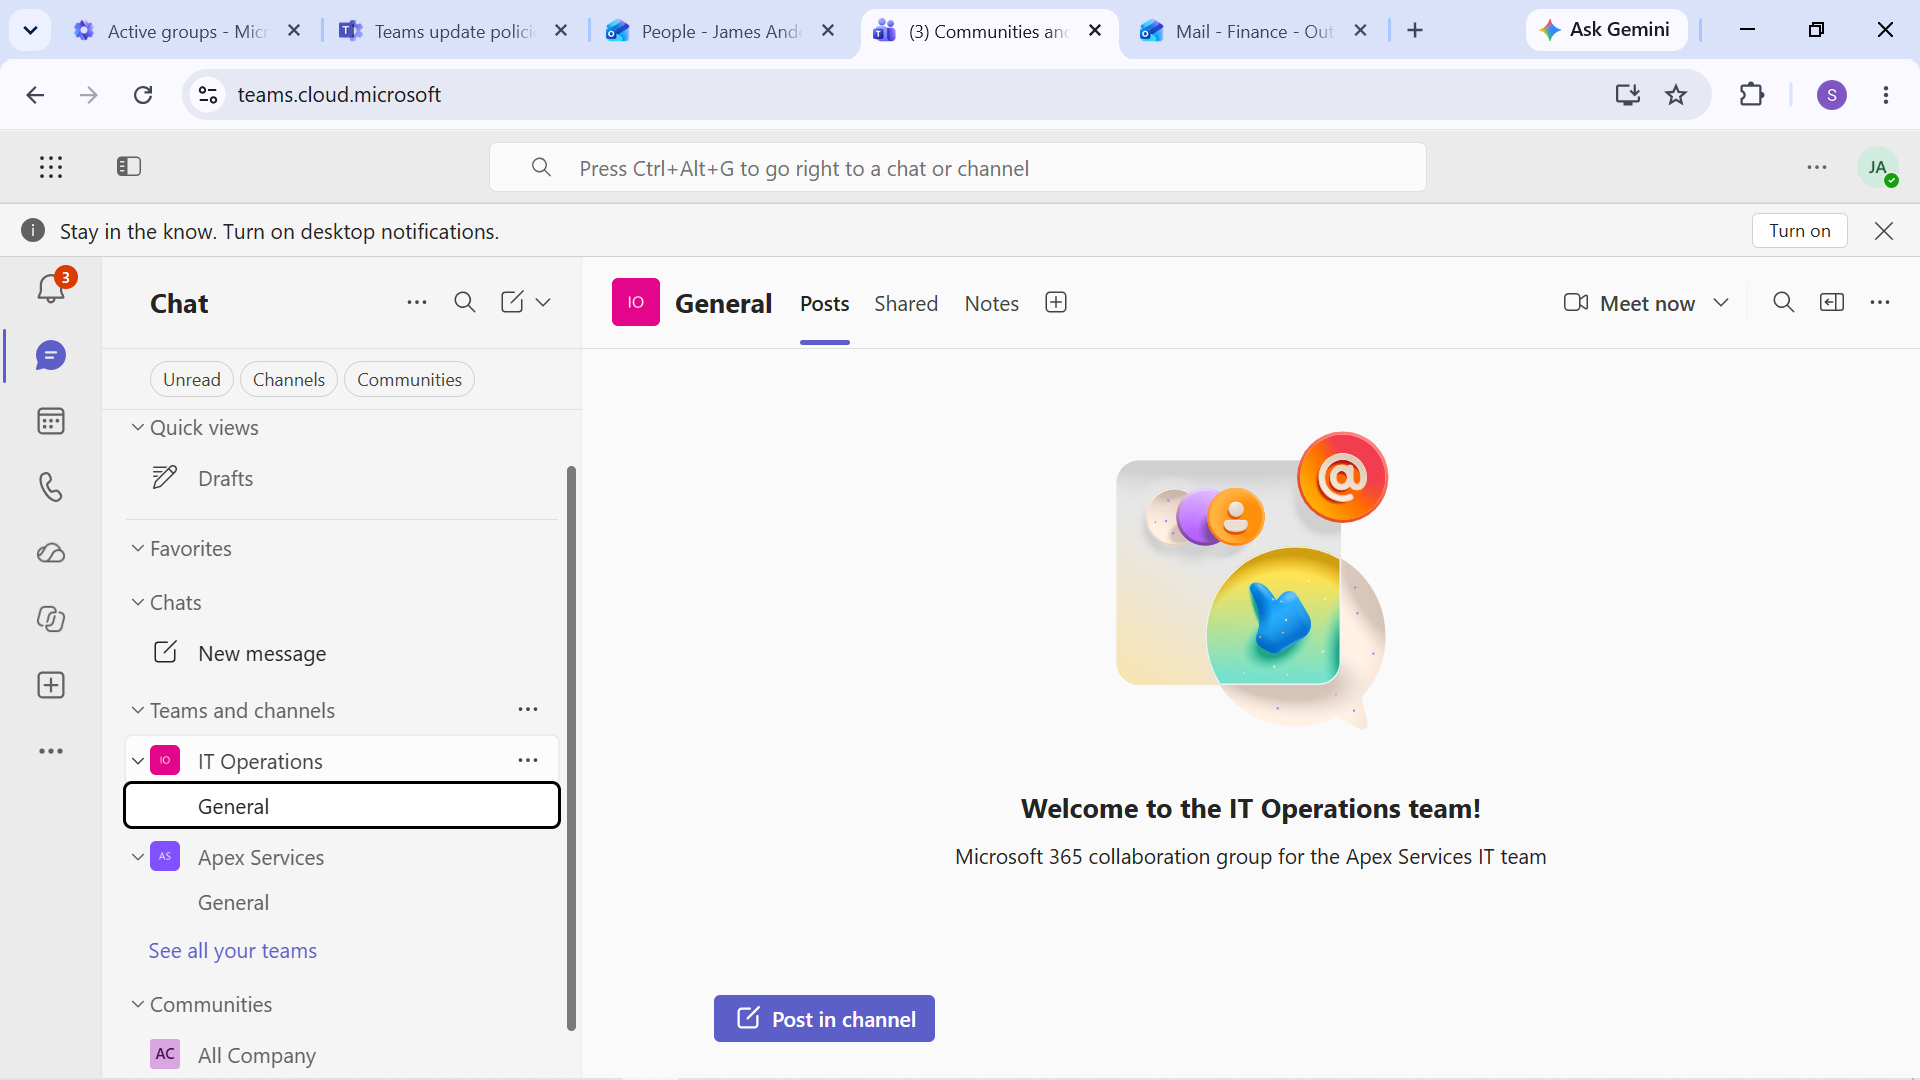Open the OneDrive cloud icon in the rail

[x=51, y=553]
